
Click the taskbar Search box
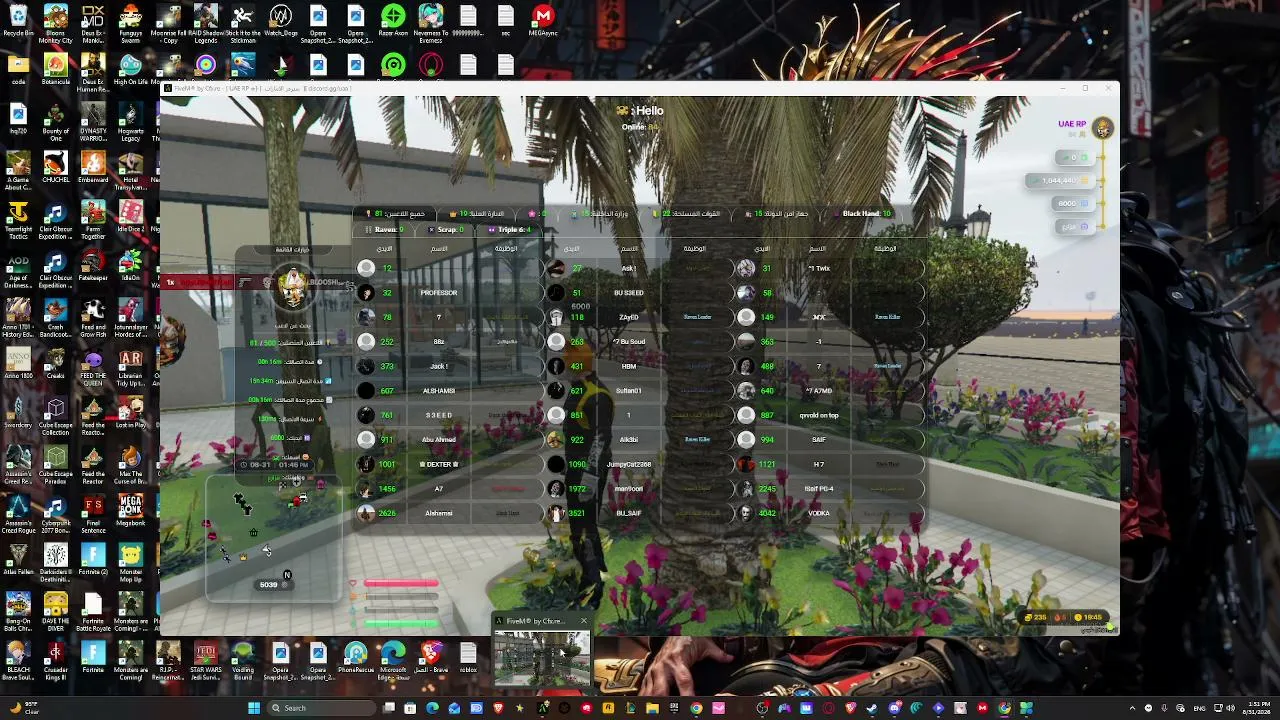pos(322,708)
